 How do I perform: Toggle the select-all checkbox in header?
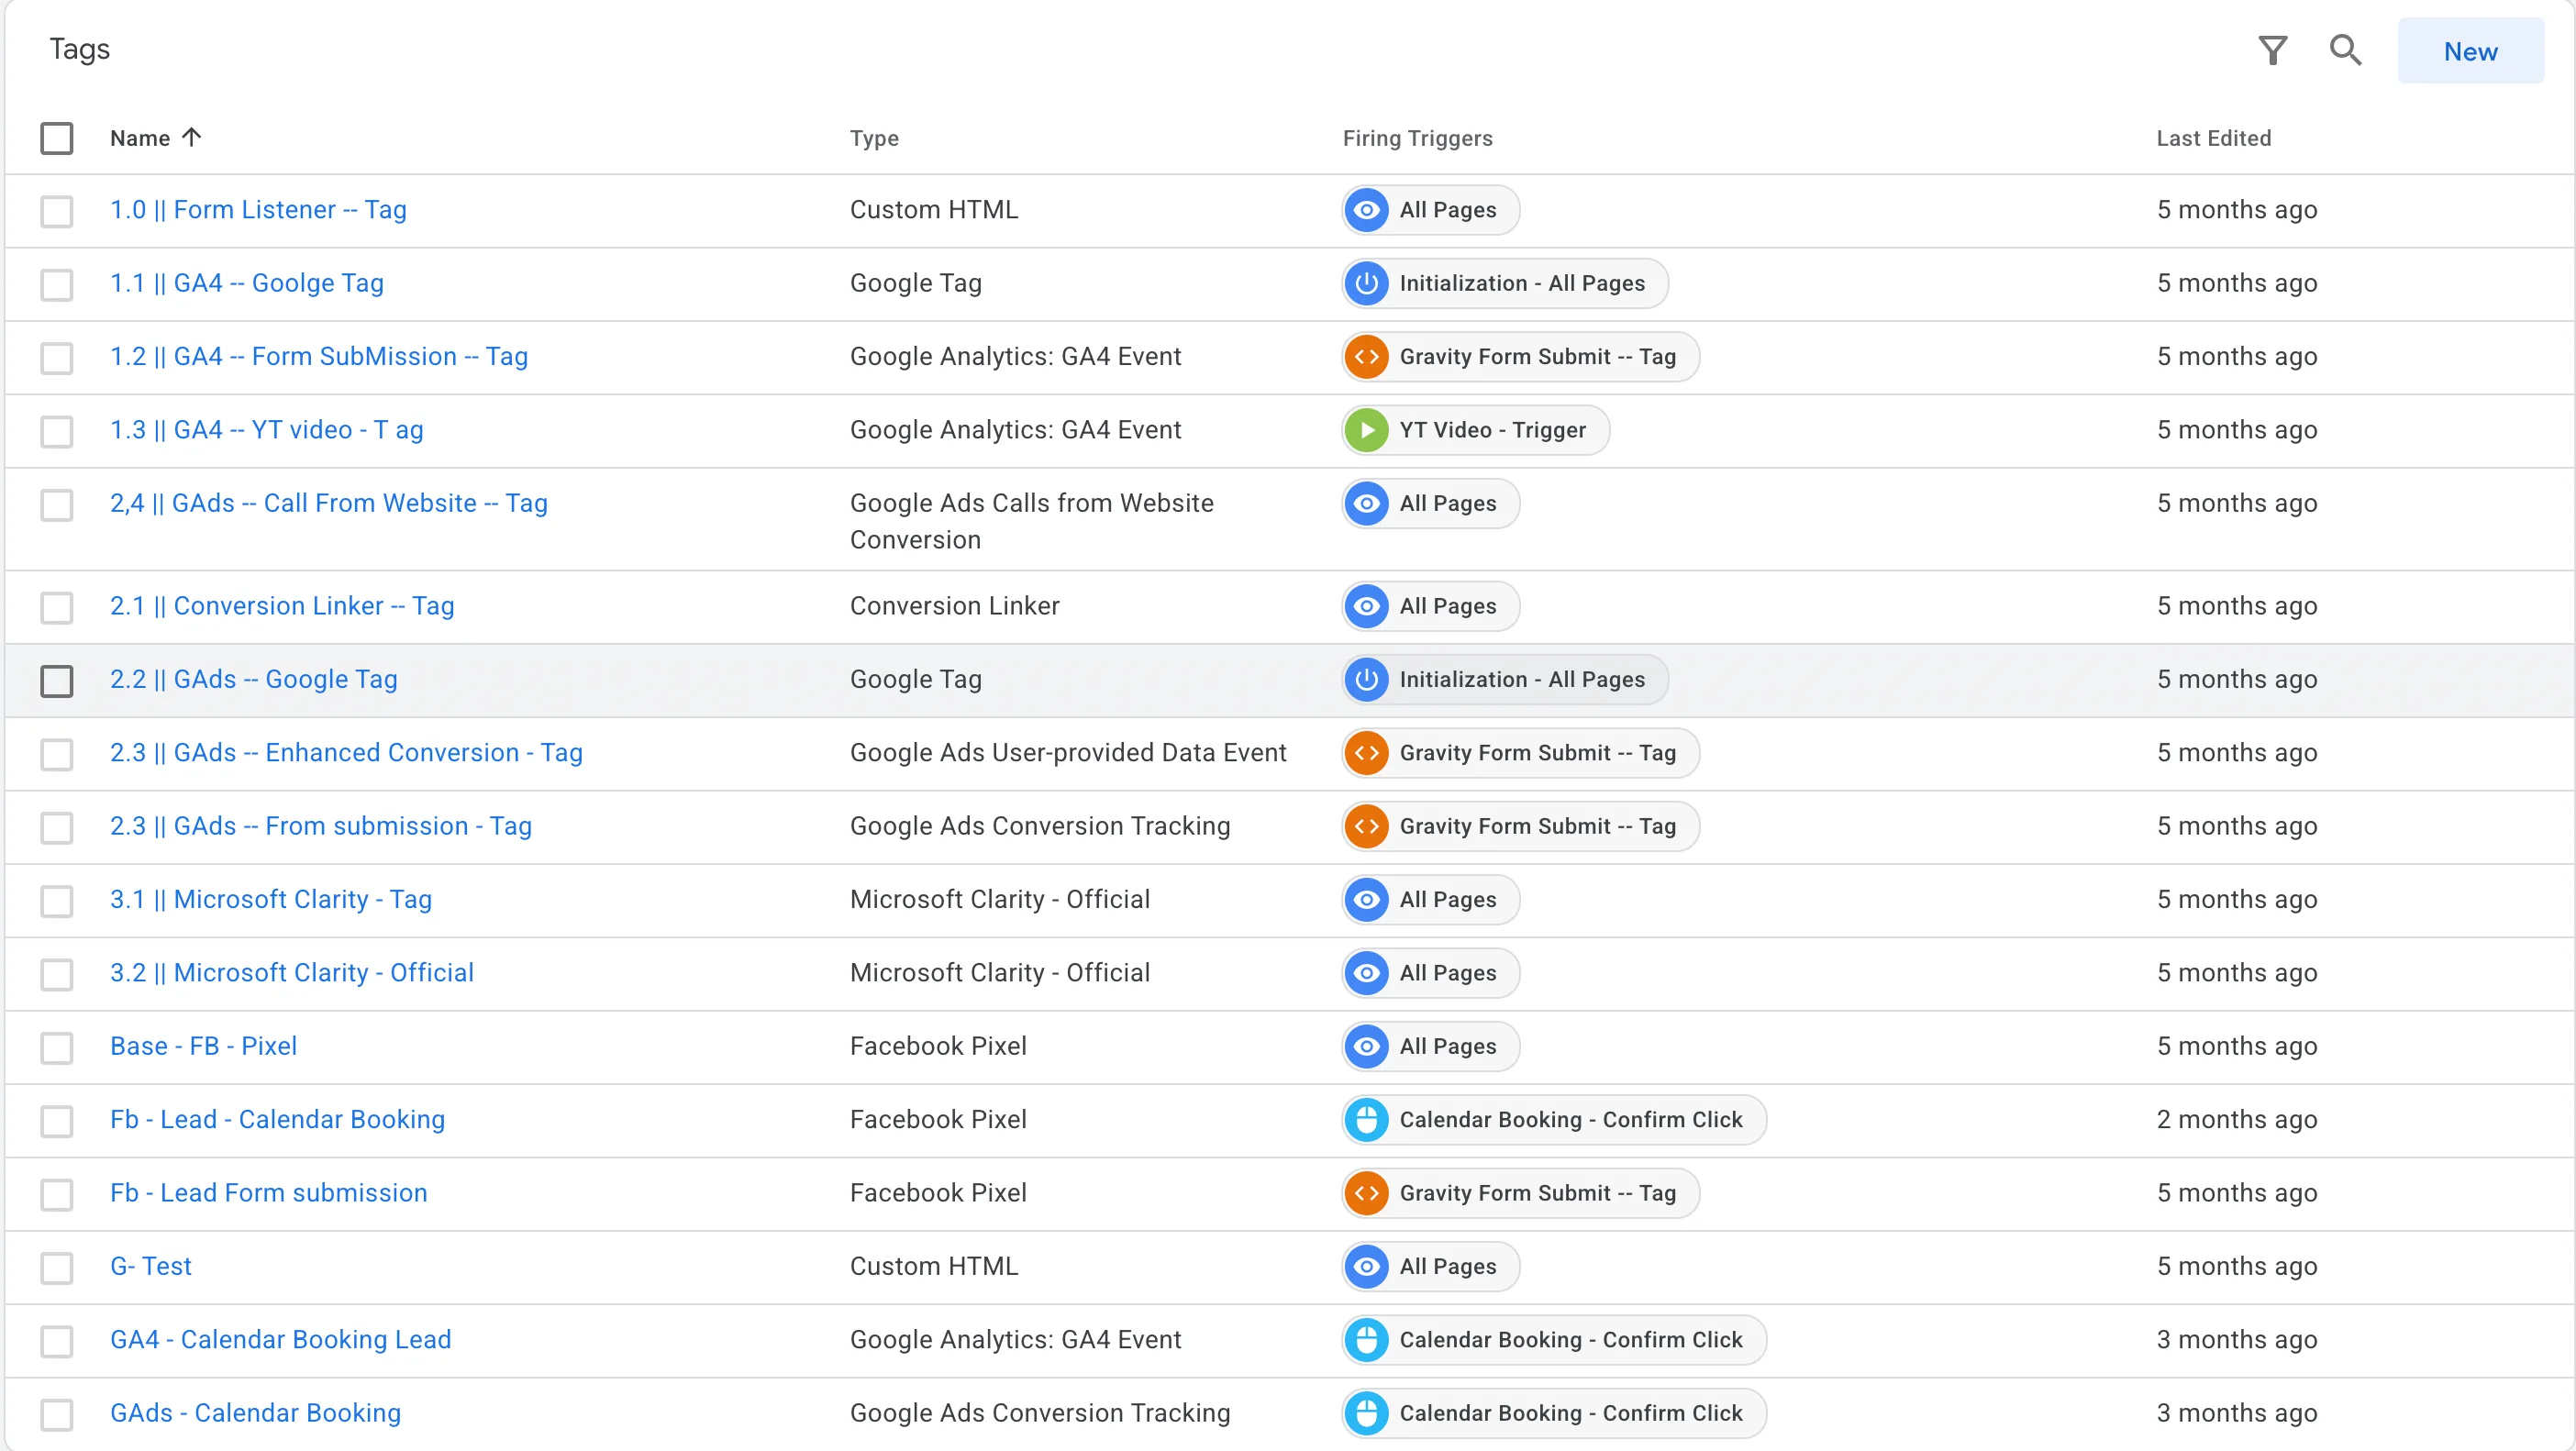click(57, 138)
